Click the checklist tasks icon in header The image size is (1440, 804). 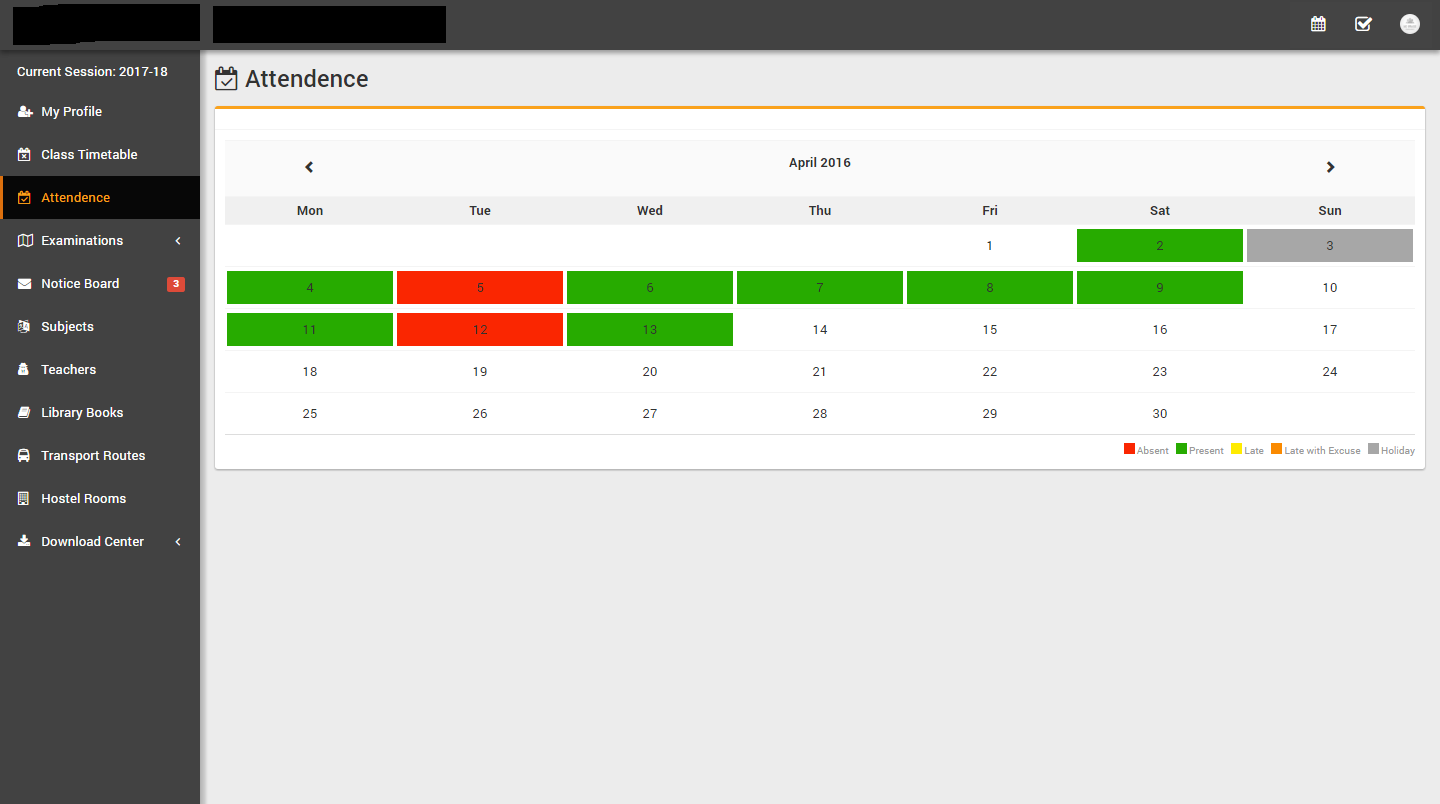(x=1363, y=24)
